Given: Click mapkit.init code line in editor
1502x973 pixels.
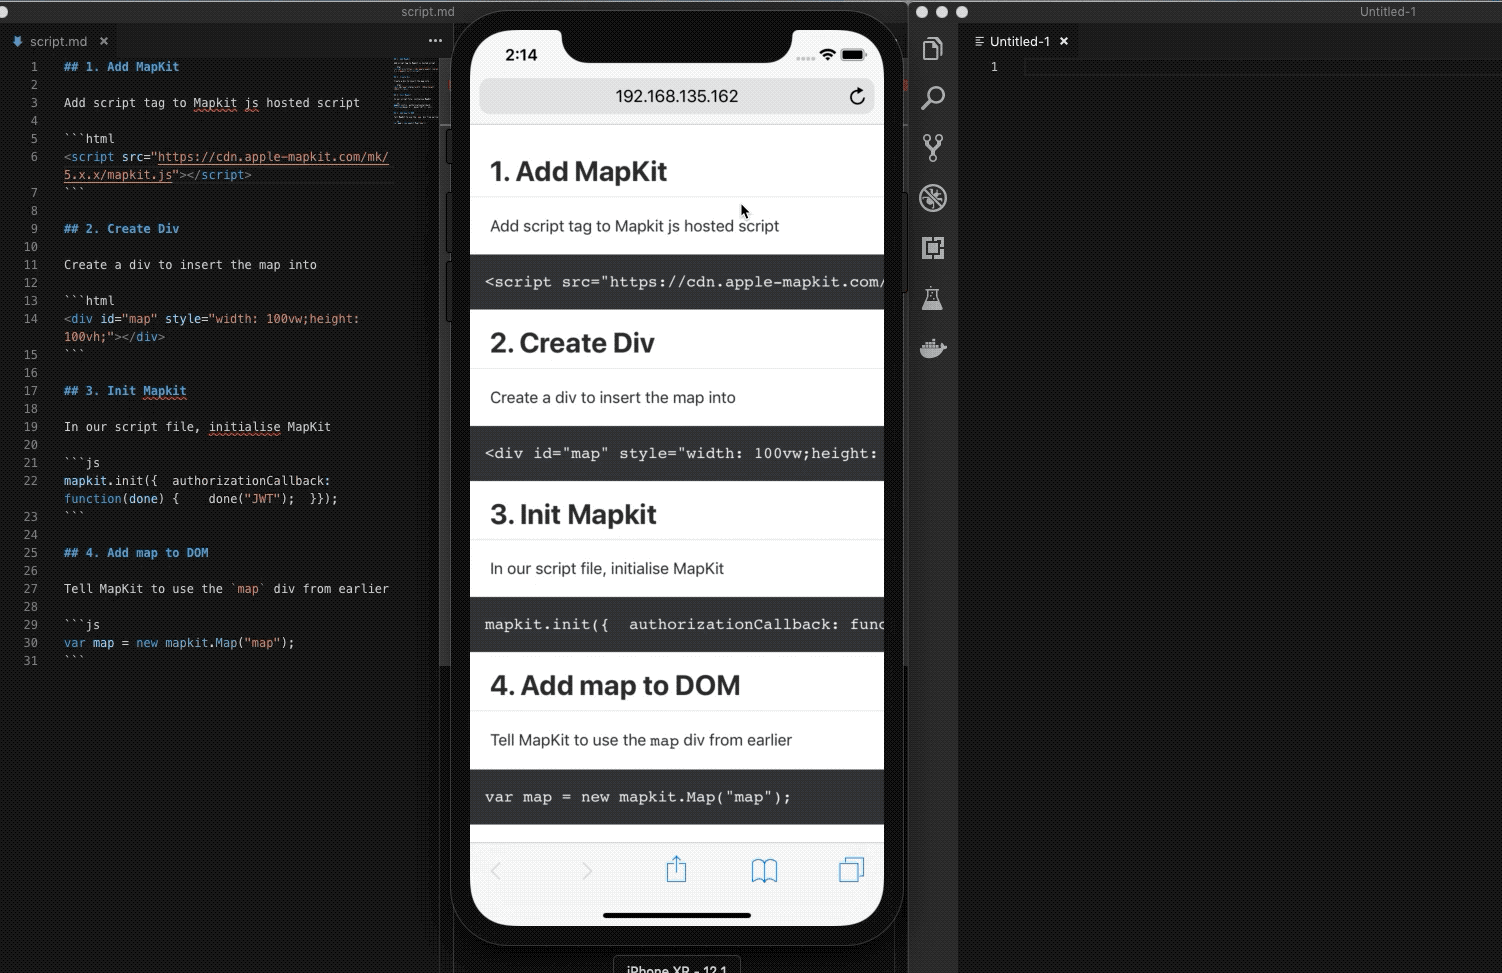Looking at the screenshot, I should (x=201, y=490).
